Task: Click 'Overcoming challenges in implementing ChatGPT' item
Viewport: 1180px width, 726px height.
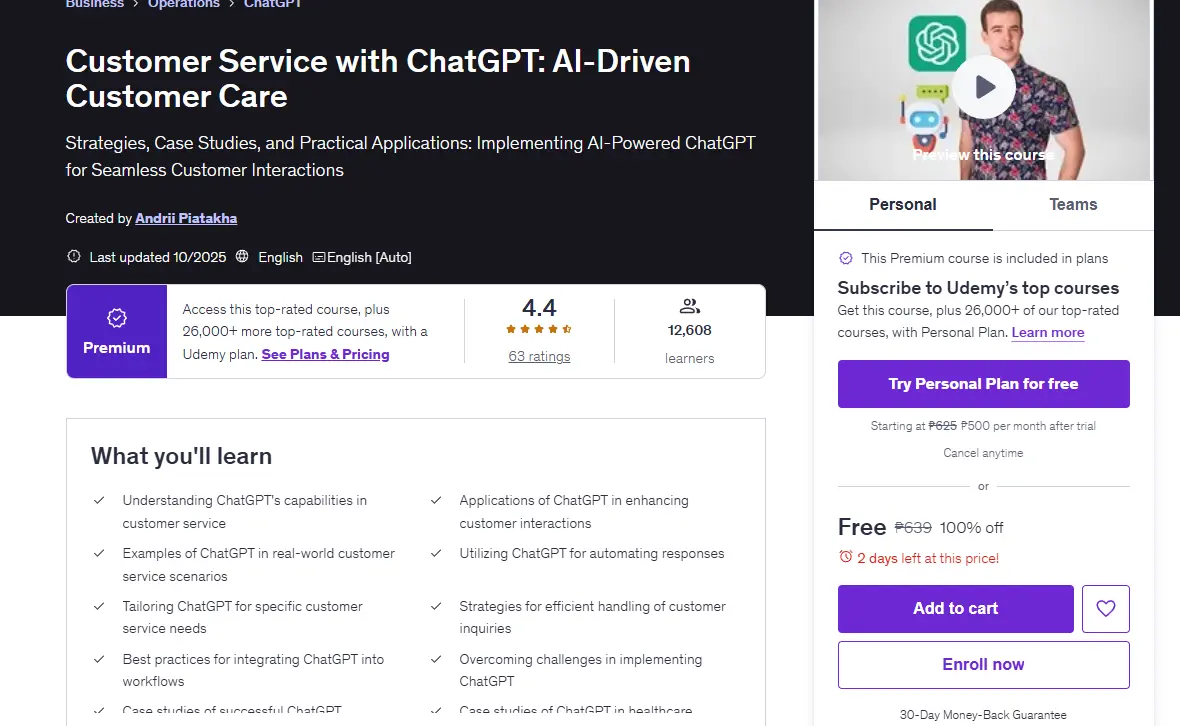Action: pyautogui.click(x=580, y=670)
